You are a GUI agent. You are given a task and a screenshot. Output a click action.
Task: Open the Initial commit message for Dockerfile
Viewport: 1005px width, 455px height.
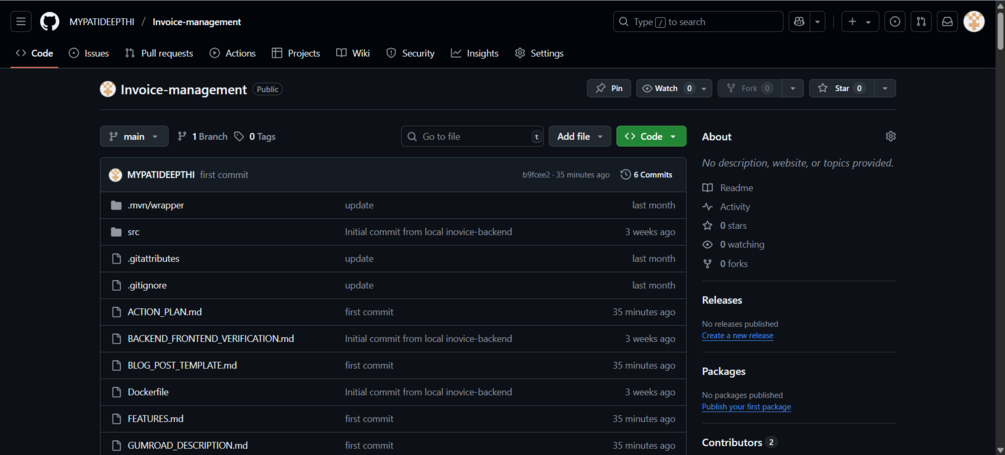(428, 392)
